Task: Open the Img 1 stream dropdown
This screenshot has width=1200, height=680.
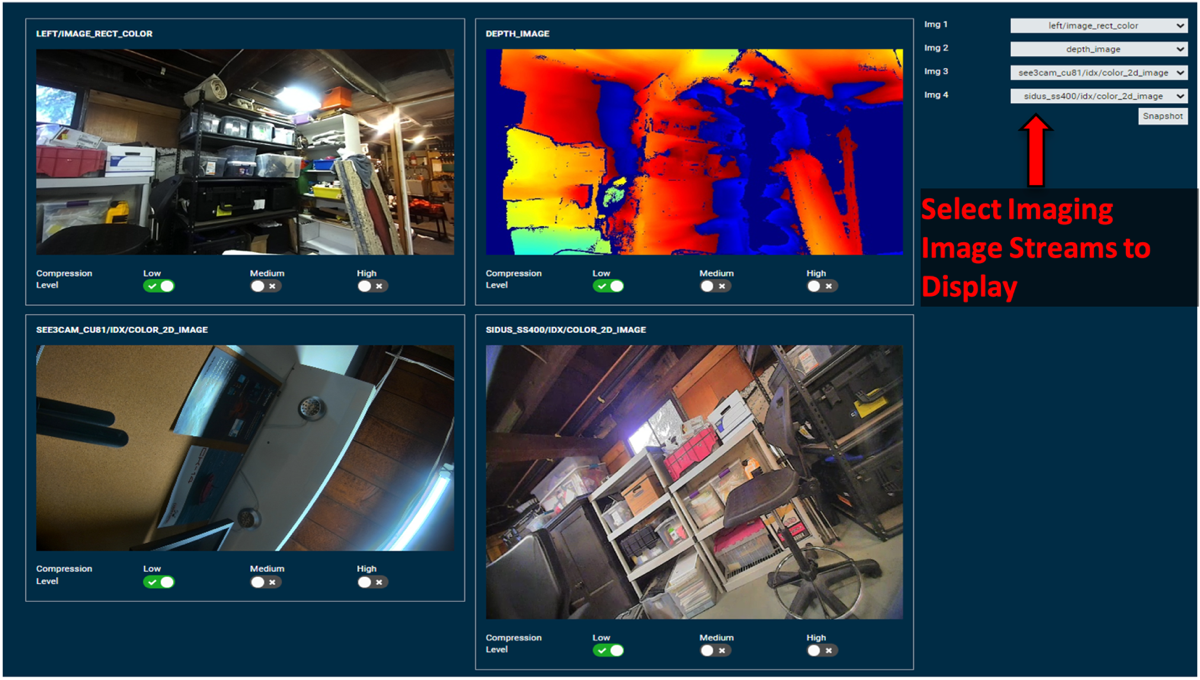Action: coord(1098,26)
